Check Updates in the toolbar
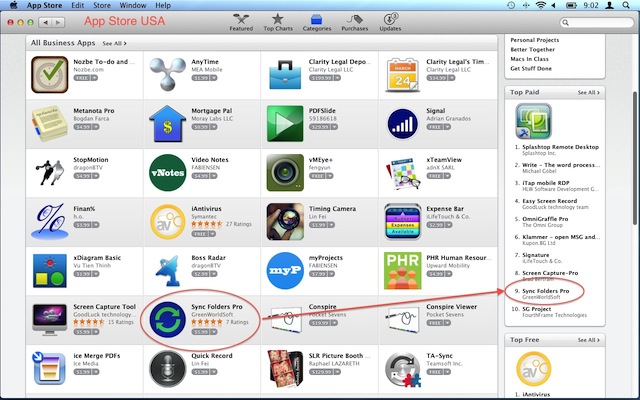This screenshot has height=400, width=640. point(390,22)
